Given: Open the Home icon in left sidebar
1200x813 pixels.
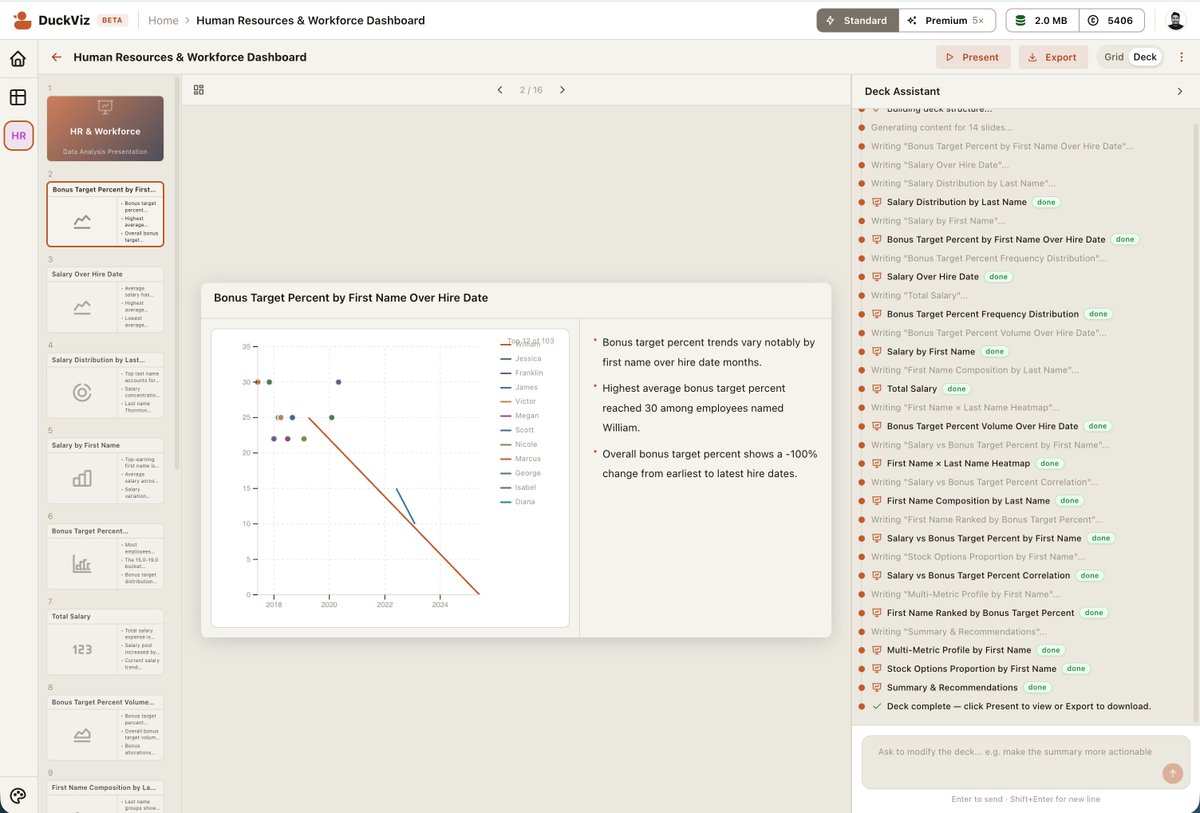Looking at the screenshot, I should [18, 59].
